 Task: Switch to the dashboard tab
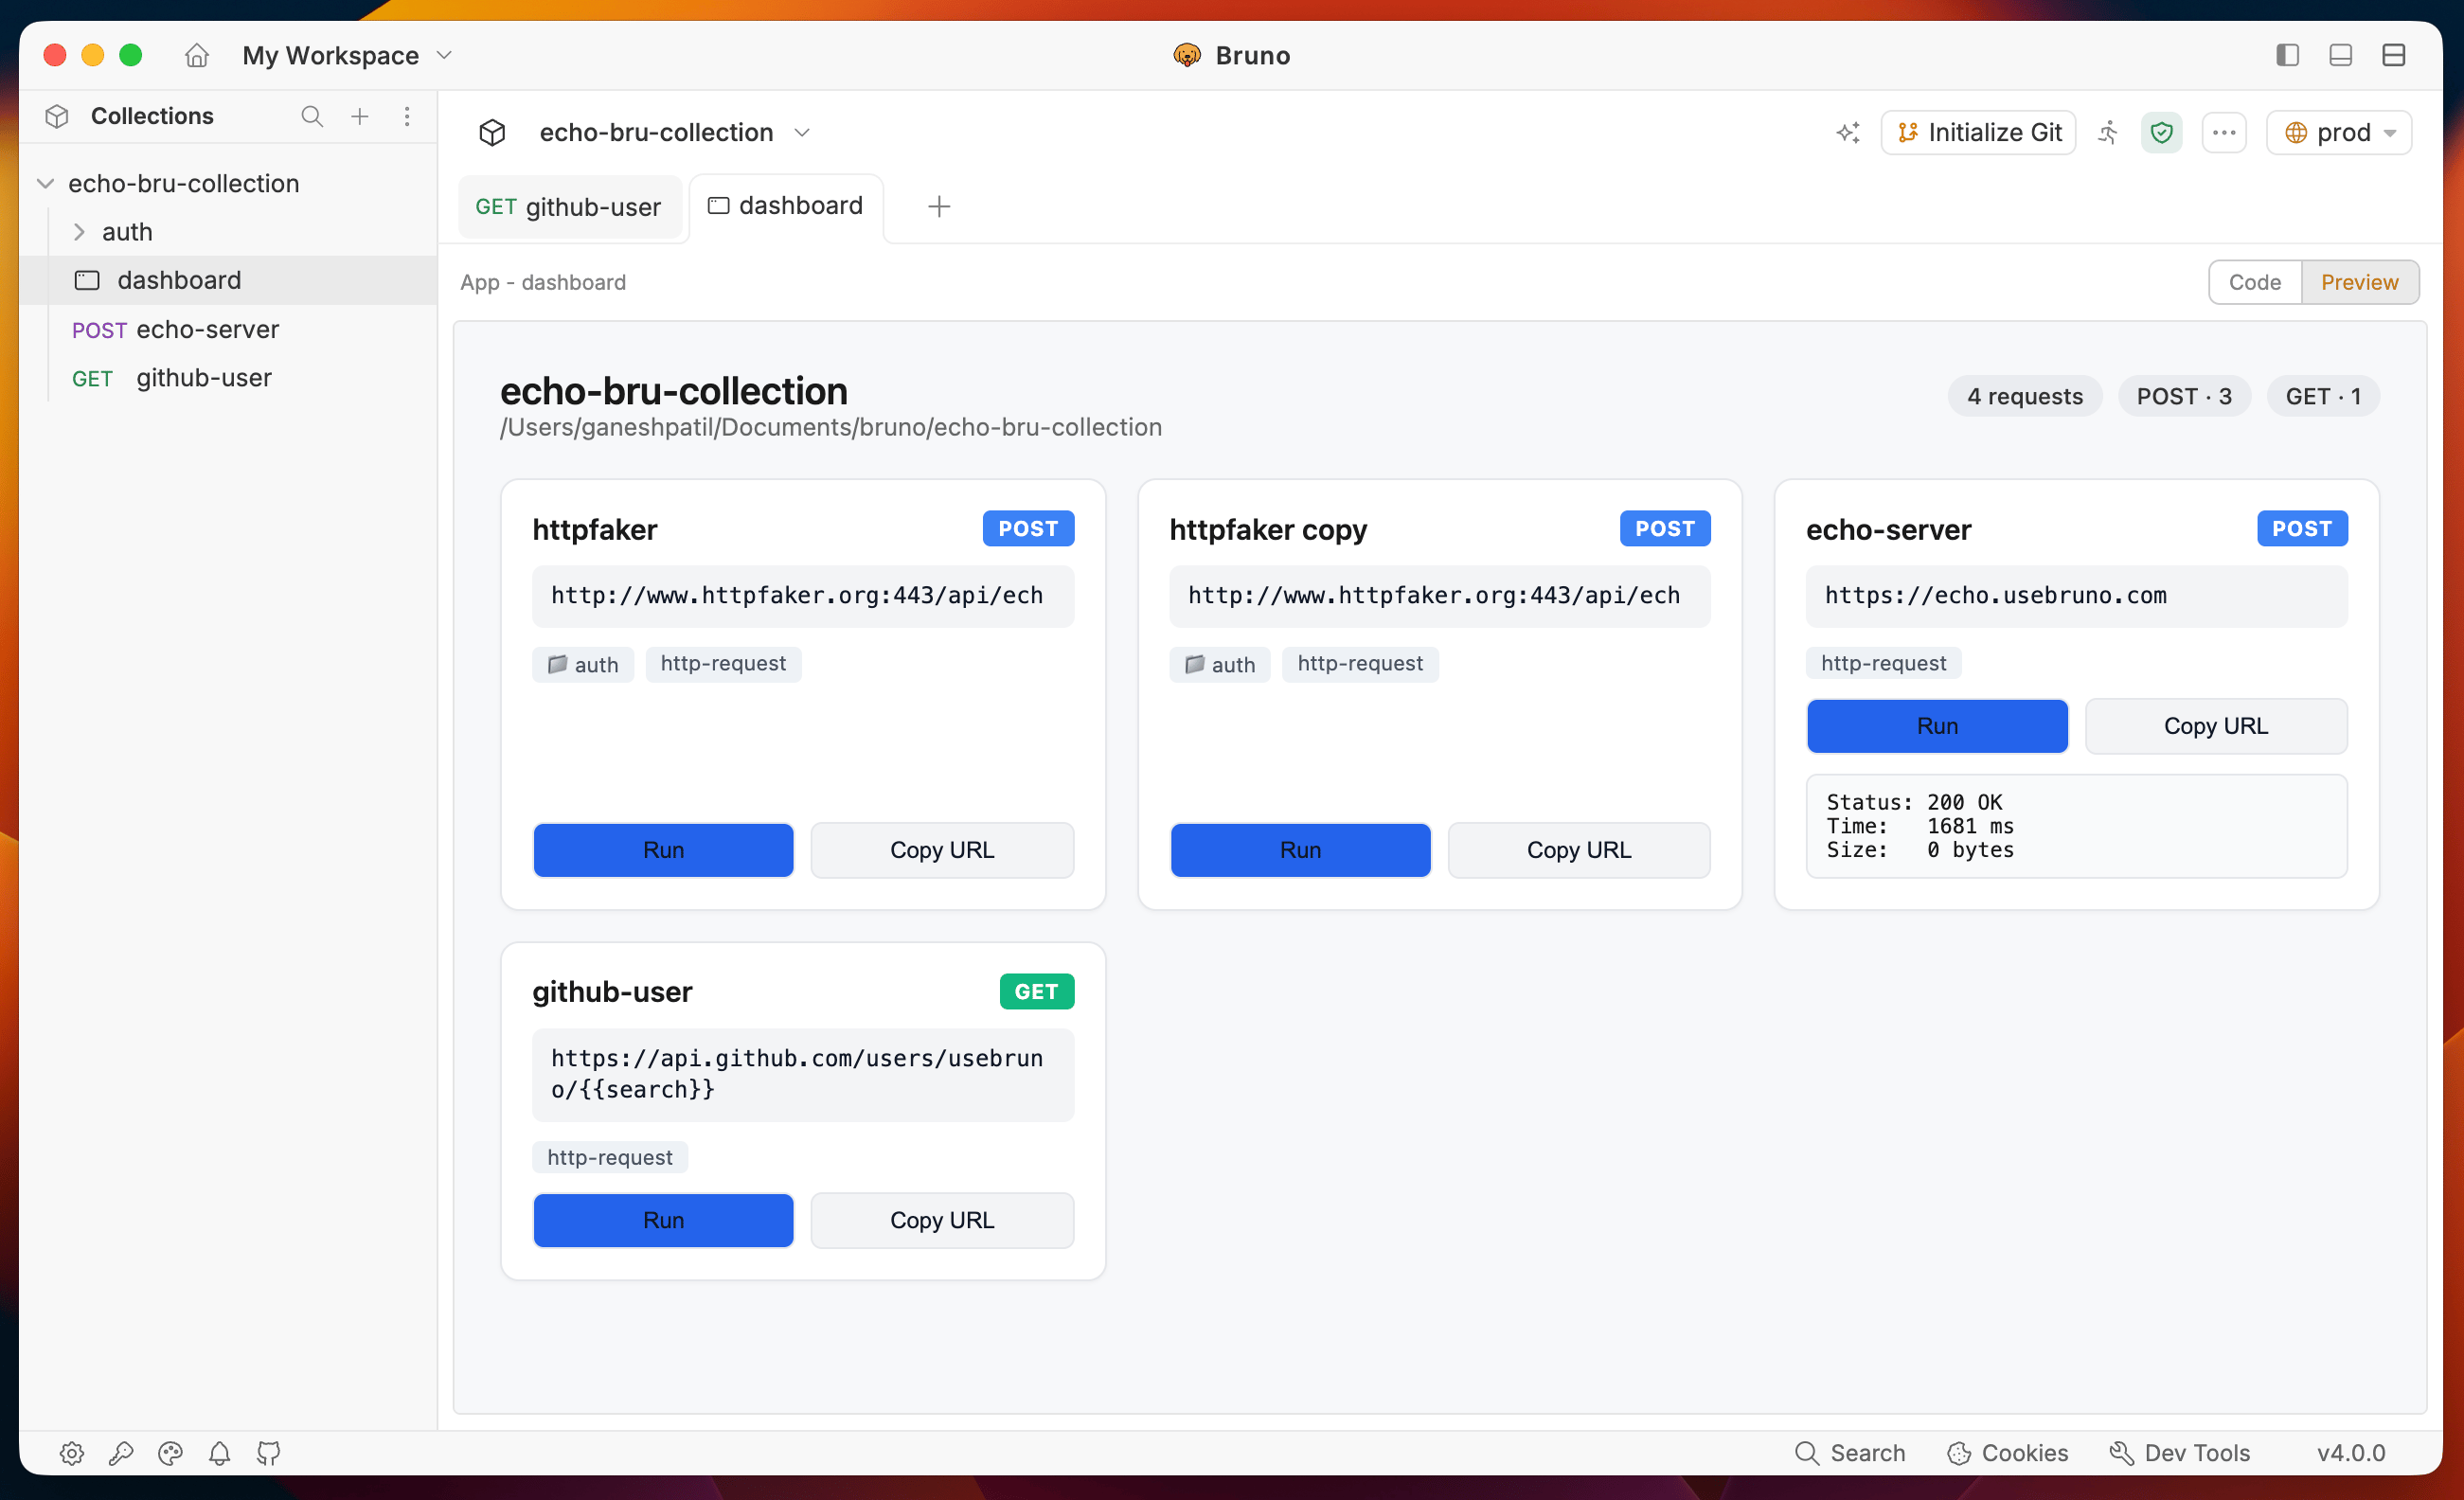coord(786,206)
